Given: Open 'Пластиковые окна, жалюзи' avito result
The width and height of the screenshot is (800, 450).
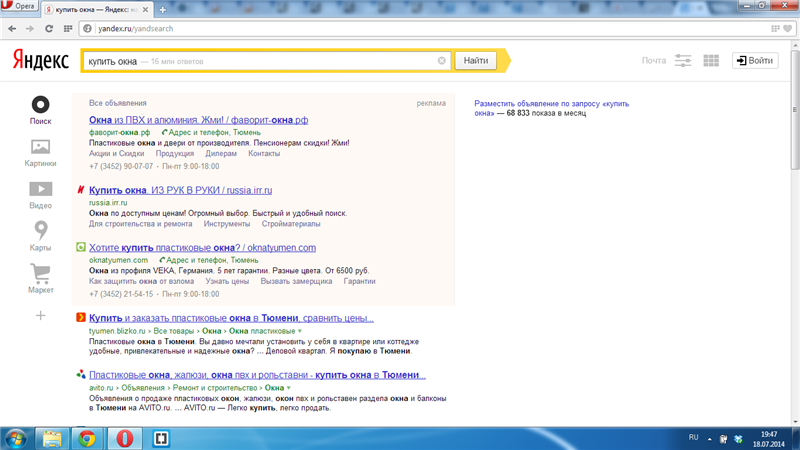Looking at the screenshot, I should point(257,375).
